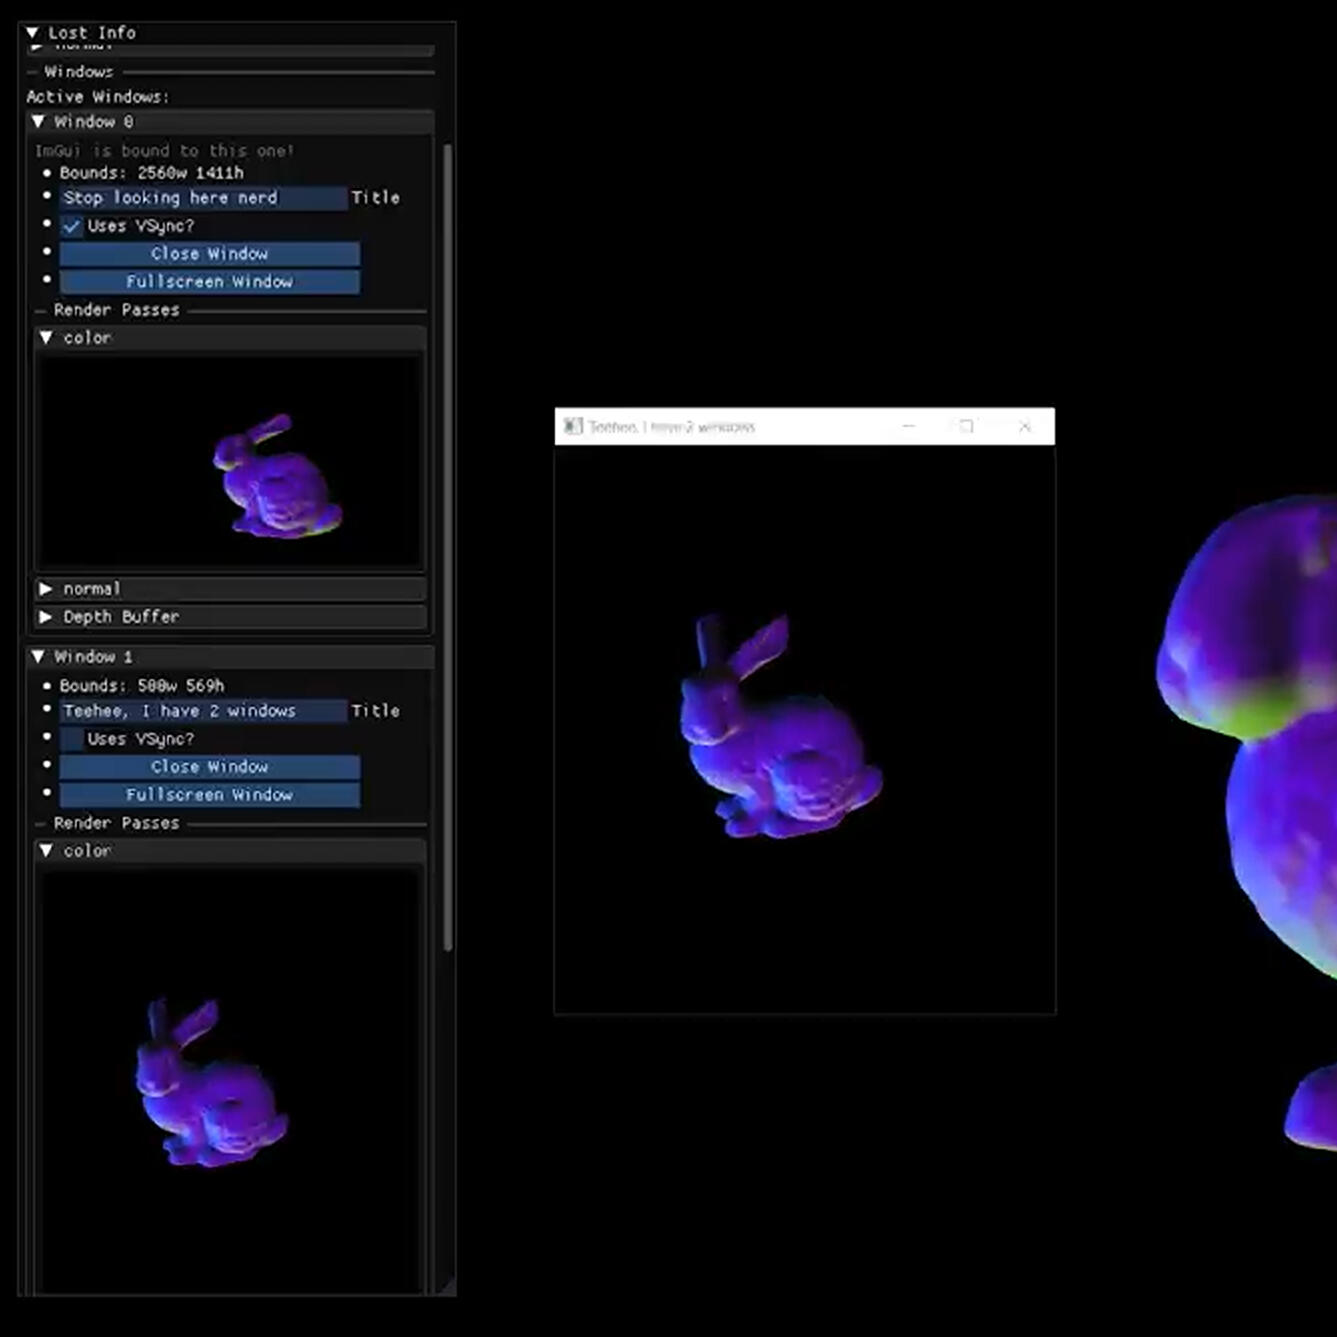Focus the 'Stop looking here nerd' title field

pos(203,198)
